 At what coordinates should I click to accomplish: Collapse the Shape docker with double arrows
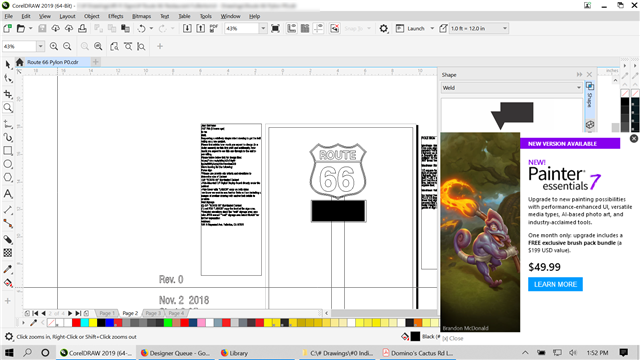coord(579,75)
